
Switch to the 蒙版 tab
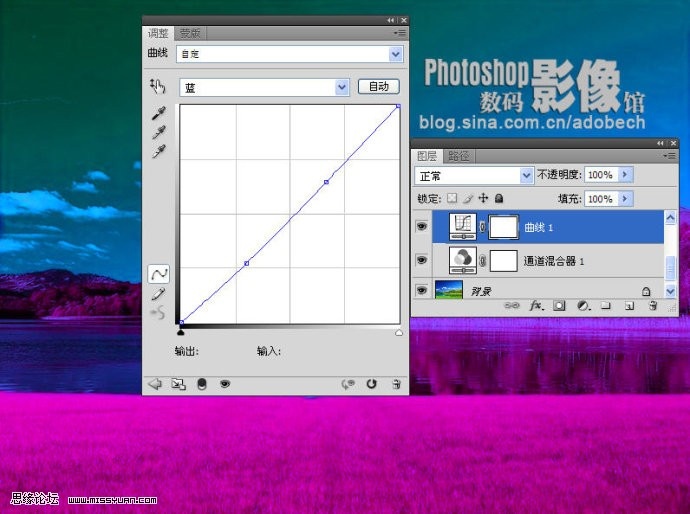190,33
